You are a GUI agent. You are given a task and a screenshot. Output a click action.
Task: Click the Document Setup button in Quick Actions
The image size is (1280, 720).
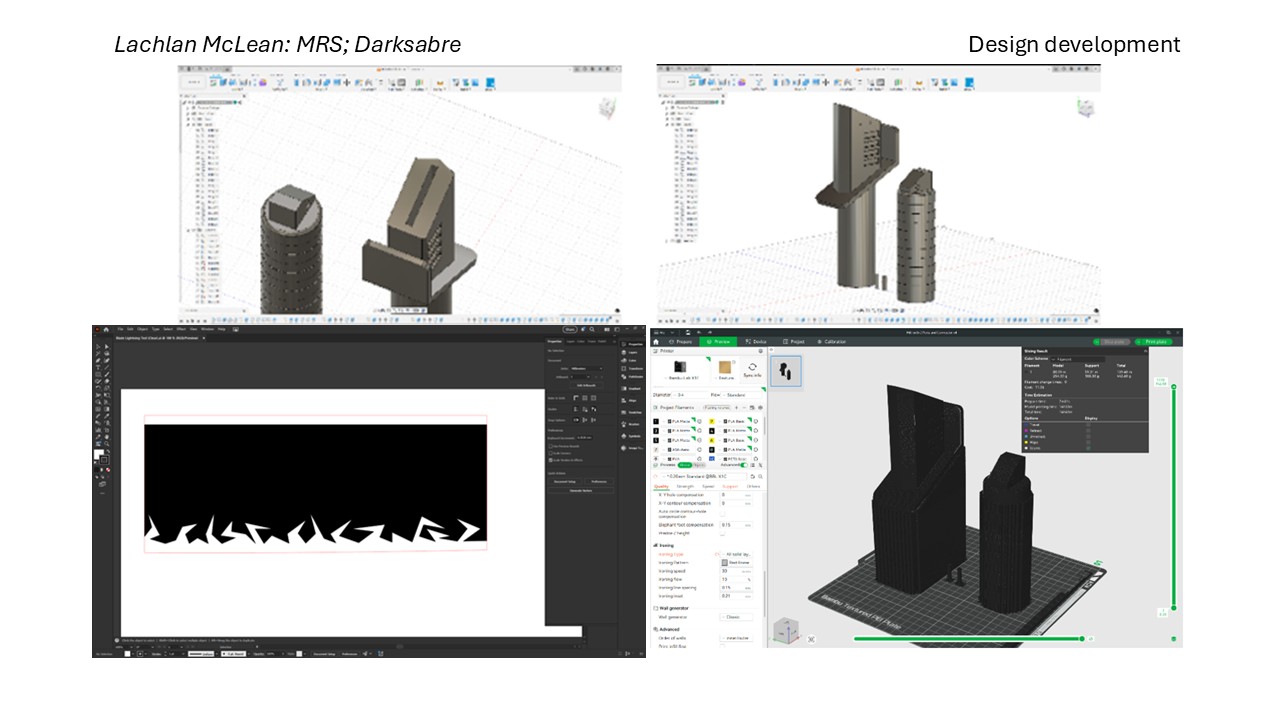tap(564, 481)
